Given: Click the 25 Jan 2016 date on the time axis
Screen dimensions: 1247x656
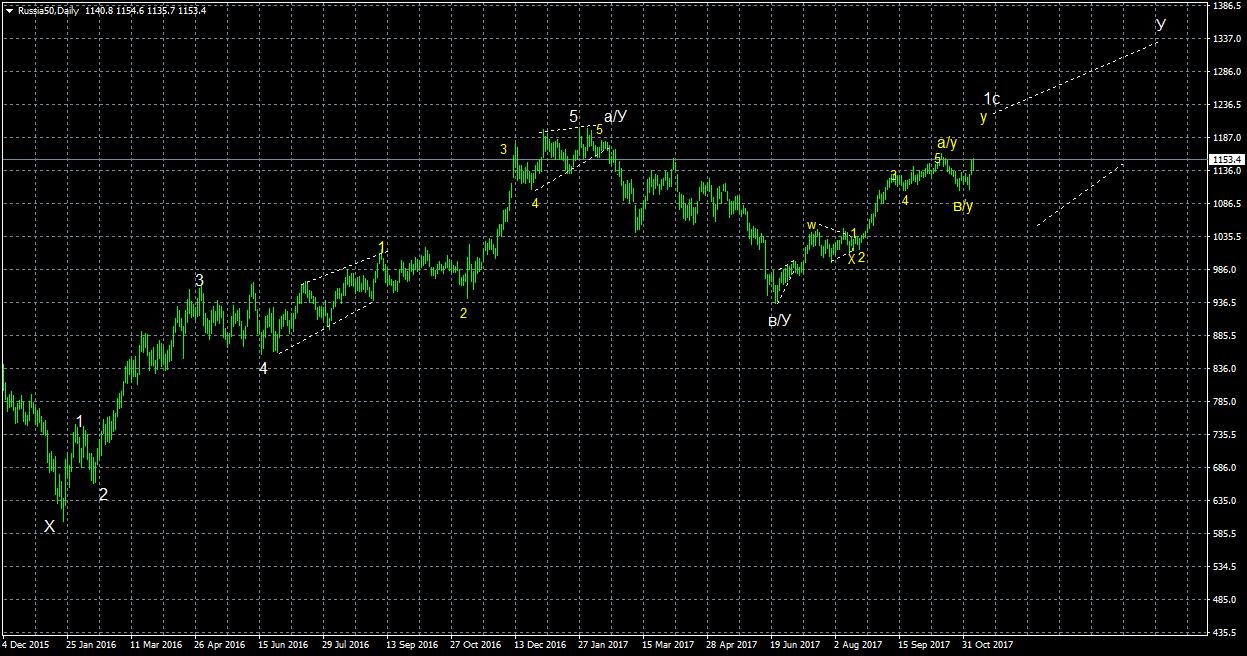Looking at the screenshot, I should [91, 646].
